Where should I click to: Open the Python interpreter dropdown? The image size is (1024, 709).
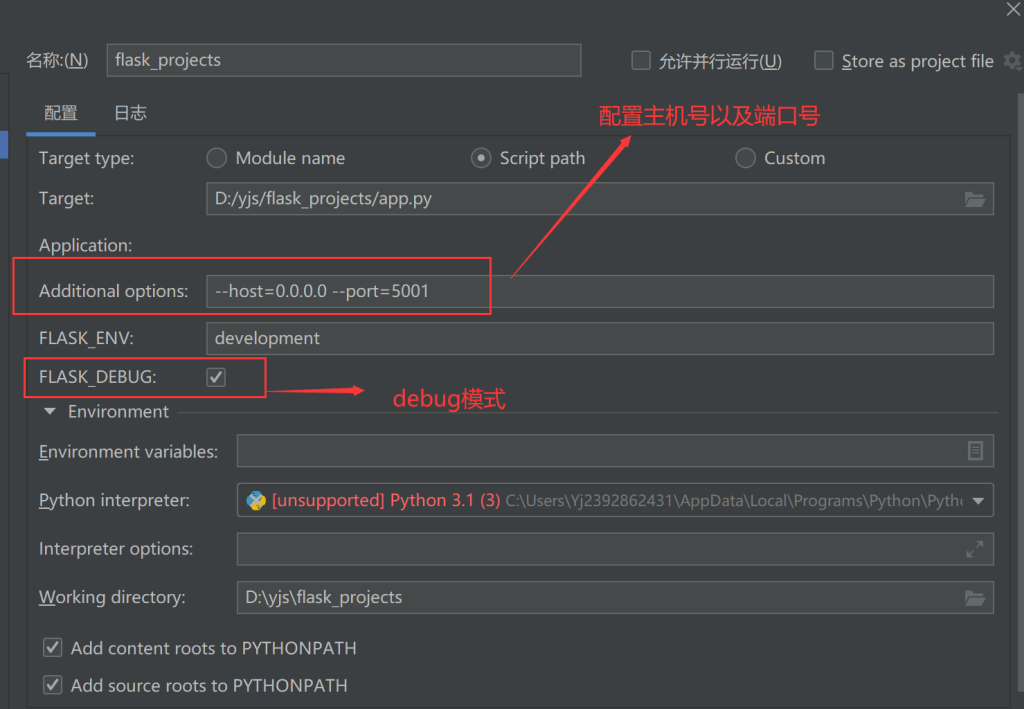(977, 500)
